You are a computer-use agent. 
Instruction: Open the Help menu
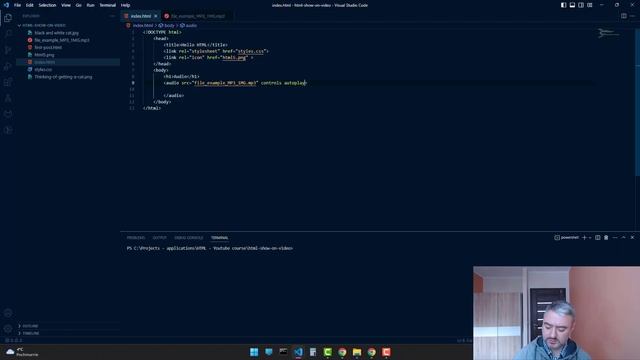click(125, 5)
